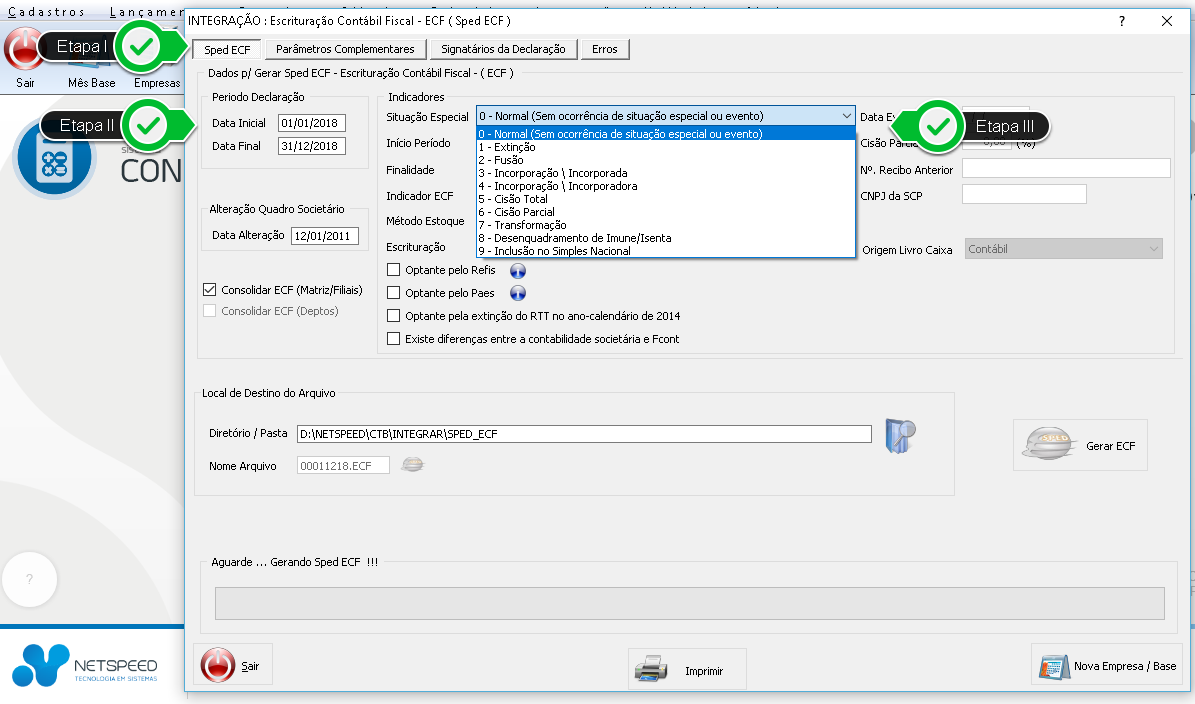Click the Data Inicial date field
The width and height of the screenshot is (1195, 704).
click(311, 123)
